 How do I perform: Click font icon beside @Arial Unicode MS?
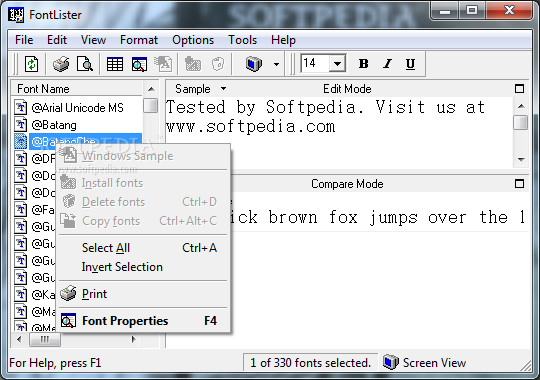(21, 107)
